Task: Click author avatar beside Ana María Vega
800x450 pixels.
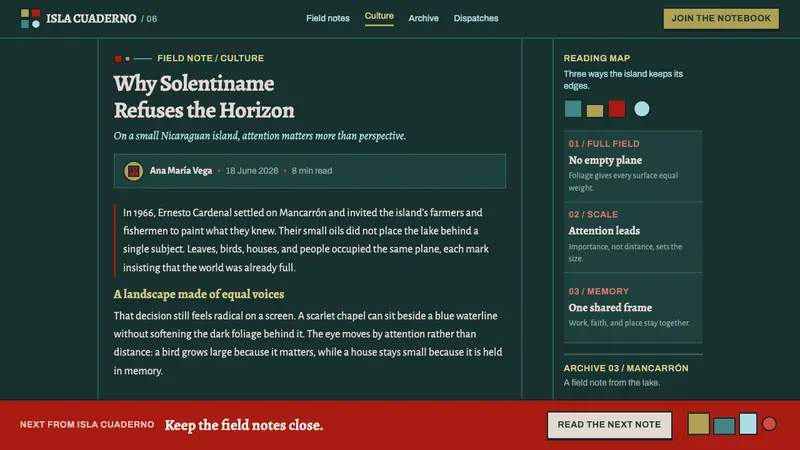Action: (x=133, y=171)
